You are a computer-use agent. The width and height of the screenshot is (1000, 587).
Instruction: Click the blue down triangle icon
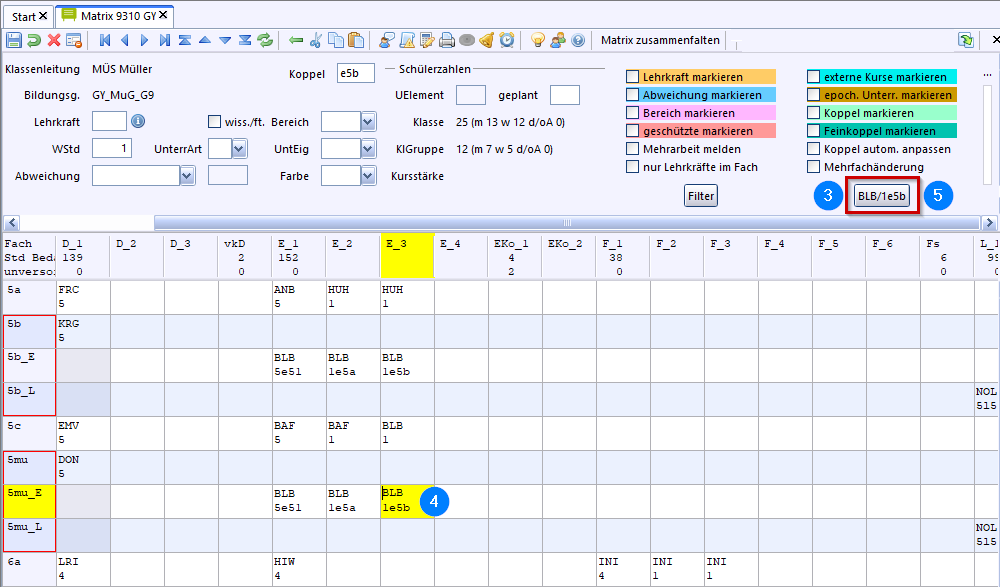(x=225, y=40)
